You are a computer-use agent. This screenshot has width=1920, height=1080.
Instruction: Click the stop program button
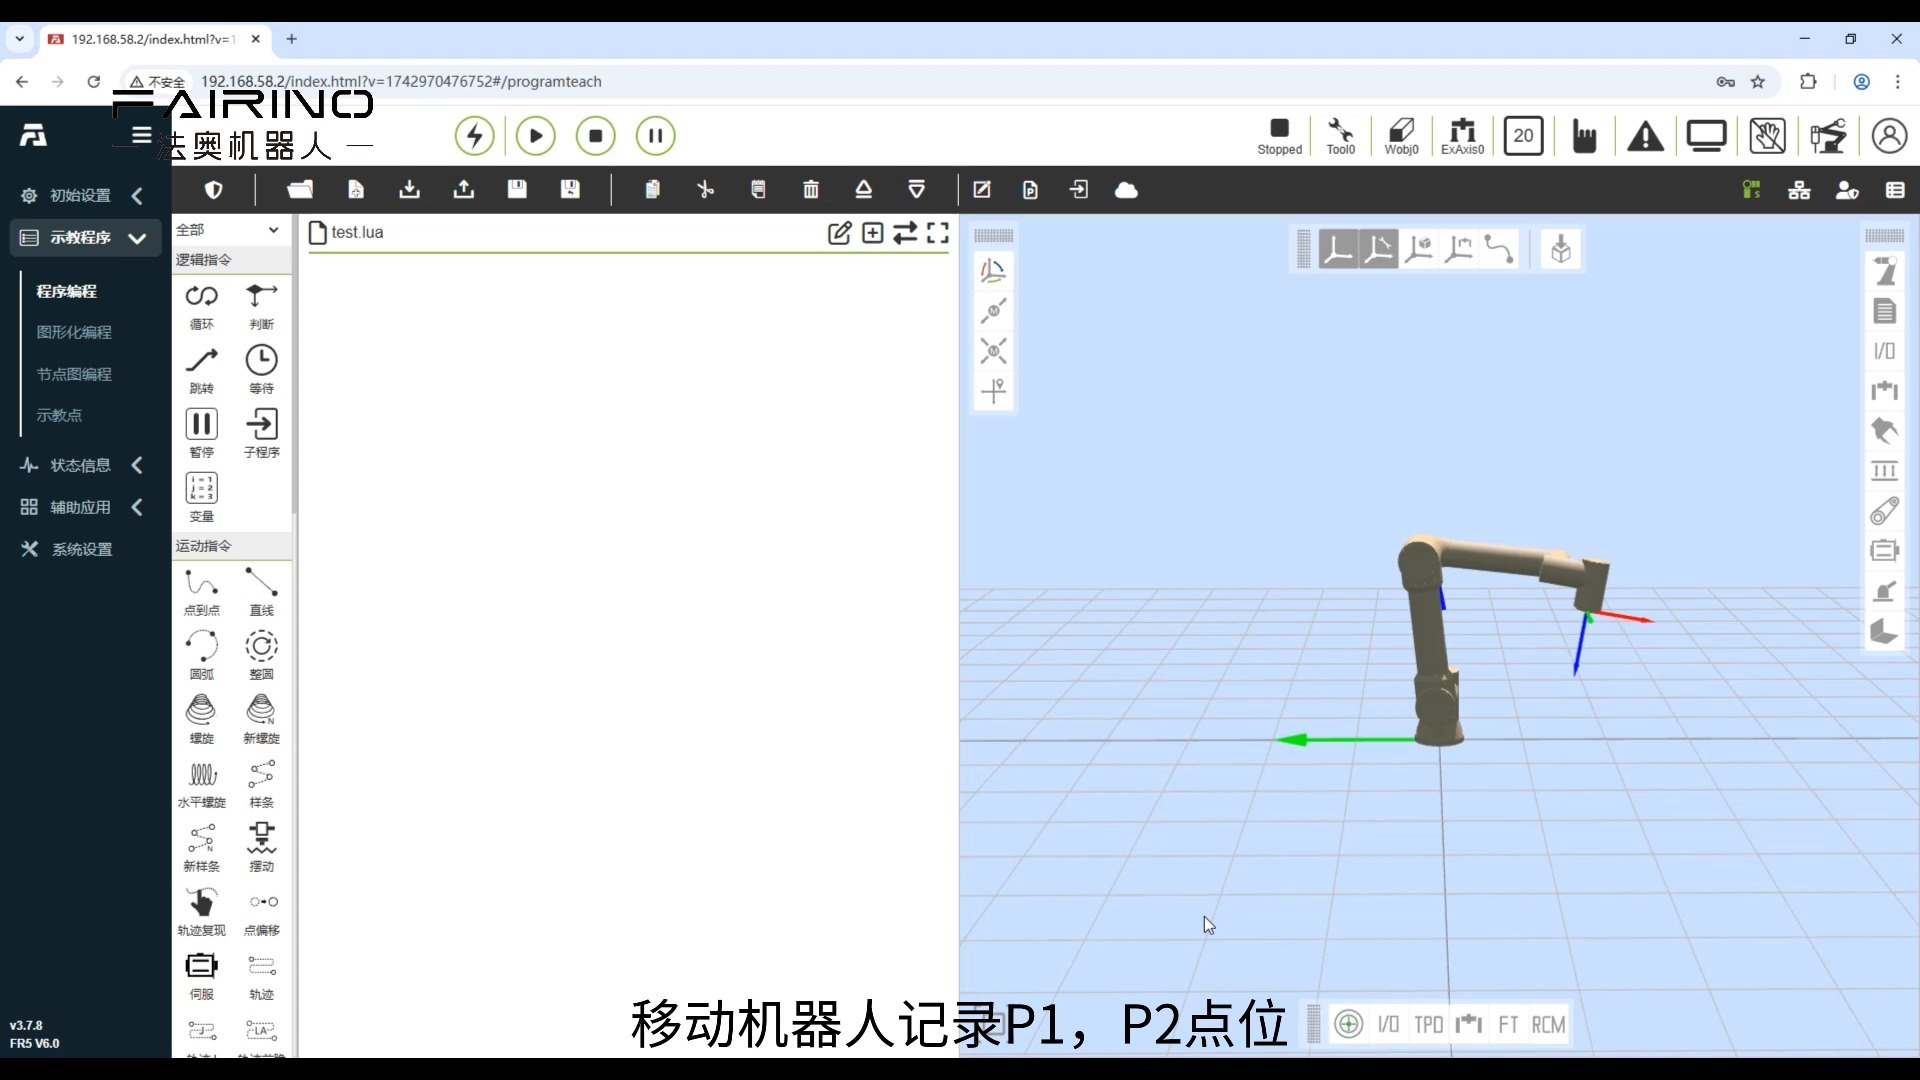pyautogui.click(x=596, y=136)
